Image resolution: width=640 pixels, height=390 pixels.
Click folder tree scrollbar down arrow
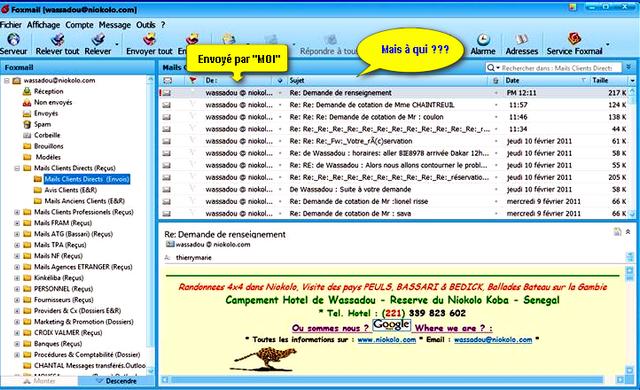151,371
